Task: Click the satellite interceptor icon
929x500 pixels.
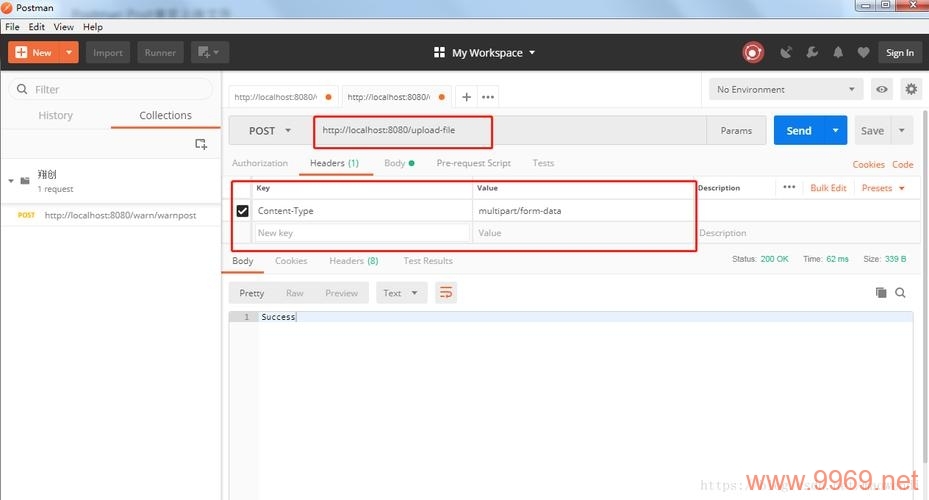Action: [x=786, y=53]
